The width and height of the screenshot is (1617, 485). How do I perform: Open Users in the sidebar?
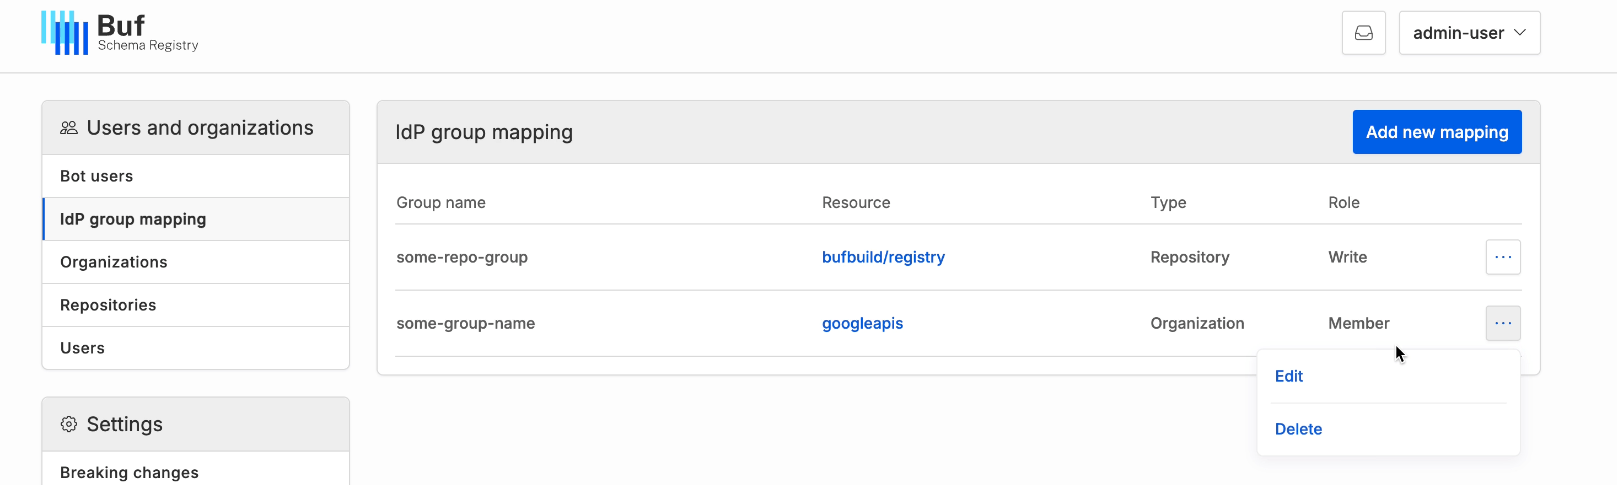click(x=196, y=348)
